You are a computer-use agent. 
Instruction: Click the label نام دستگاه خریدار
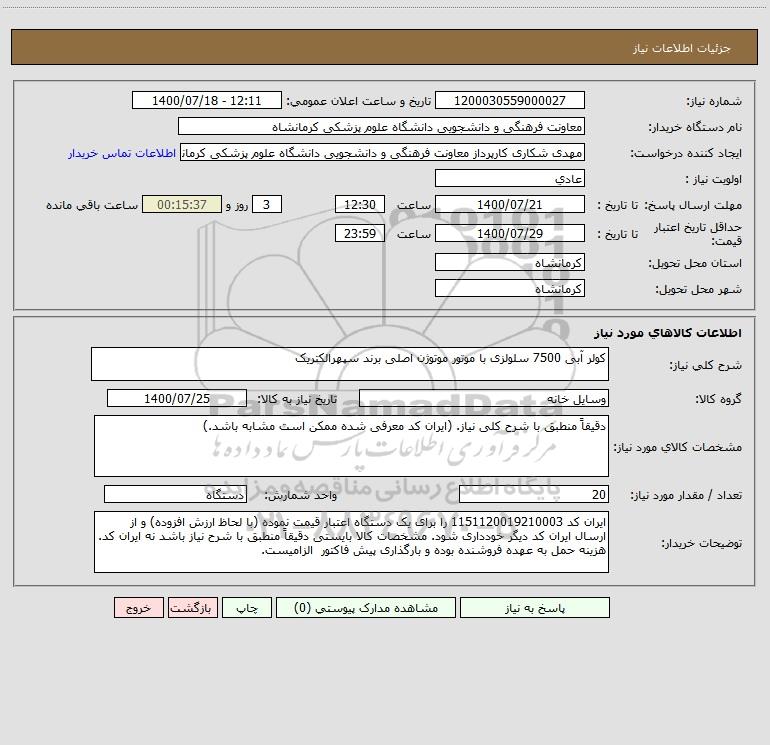click(x=695, y=128)
